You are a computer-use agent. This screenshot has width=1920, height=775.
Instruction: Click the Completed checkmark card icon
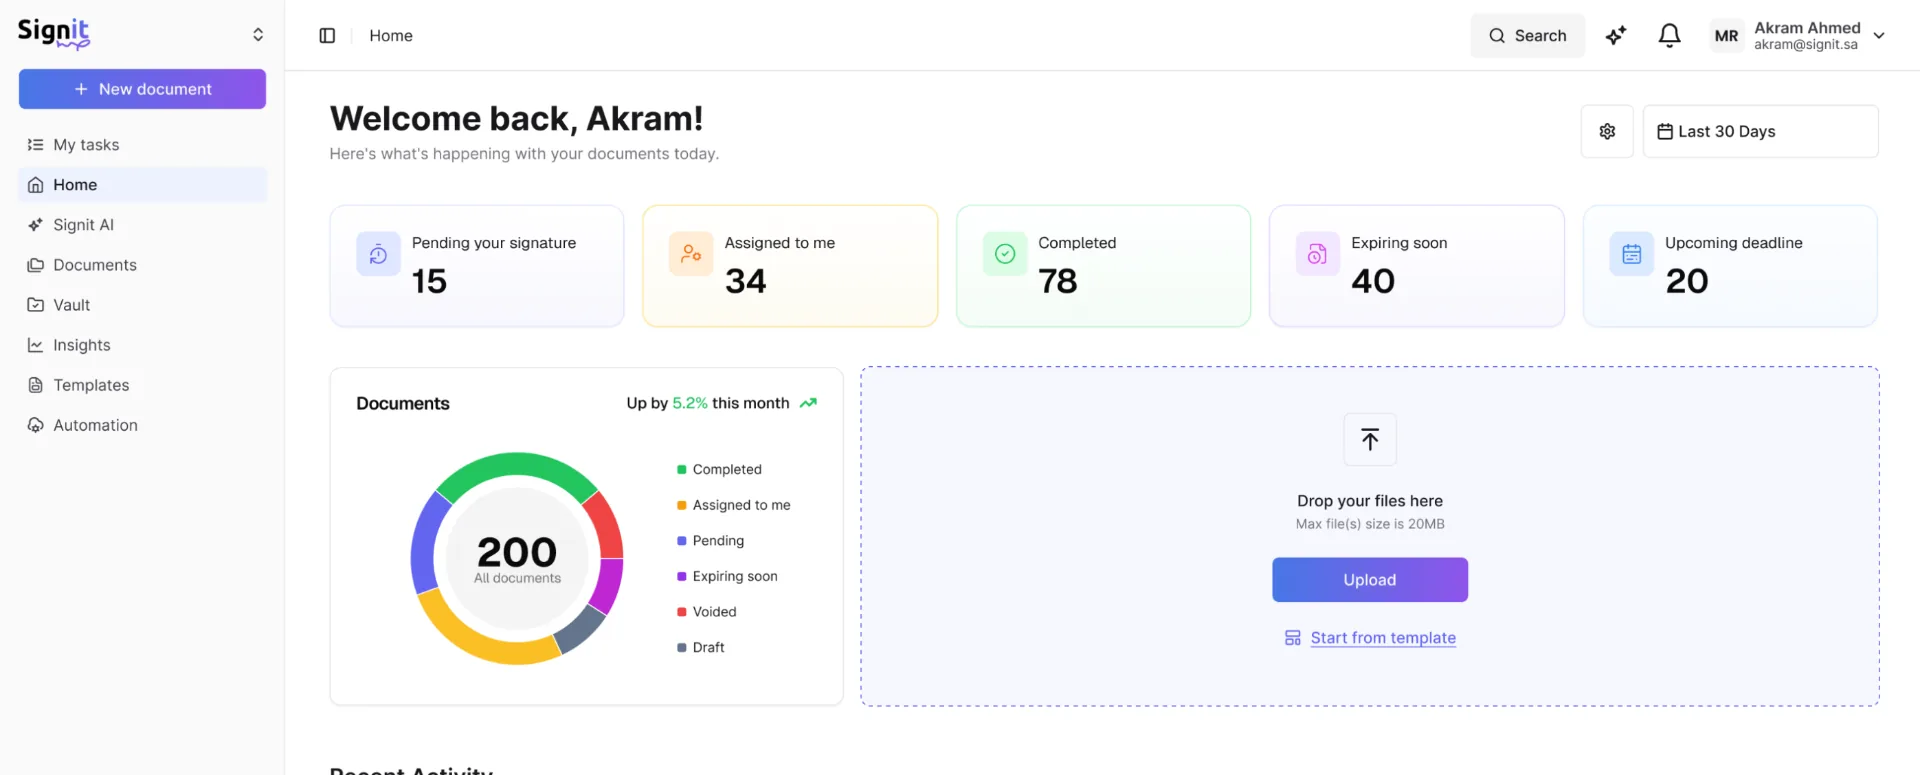click(1005, 254)
